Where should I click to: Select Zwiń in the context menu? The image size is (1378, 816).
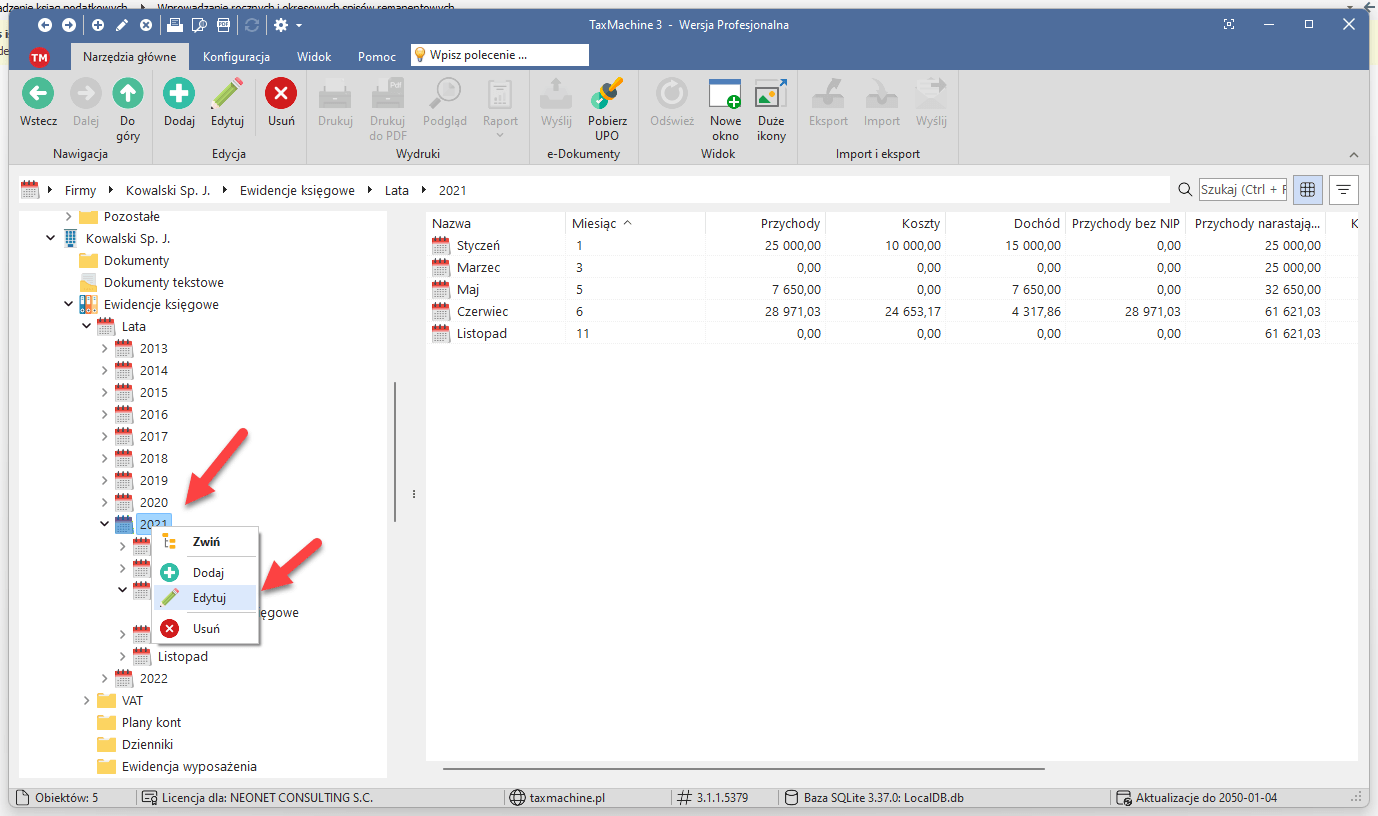[206, 542]
